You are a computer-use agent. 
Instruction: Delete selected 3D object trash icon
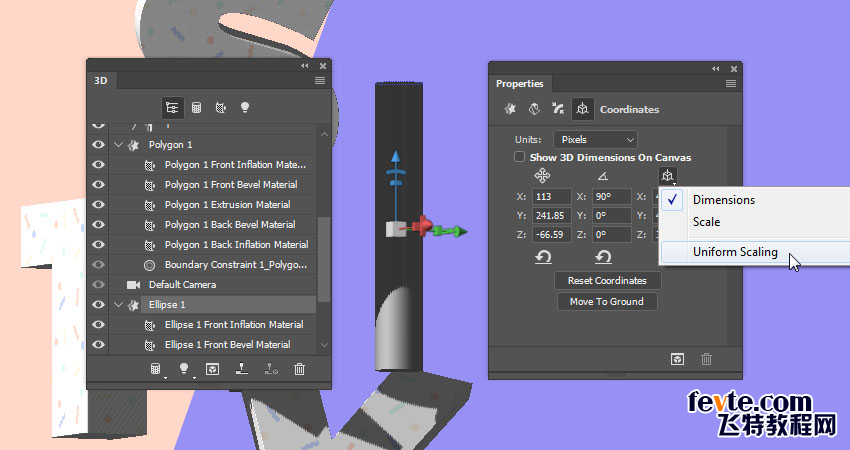click(299, 369)
